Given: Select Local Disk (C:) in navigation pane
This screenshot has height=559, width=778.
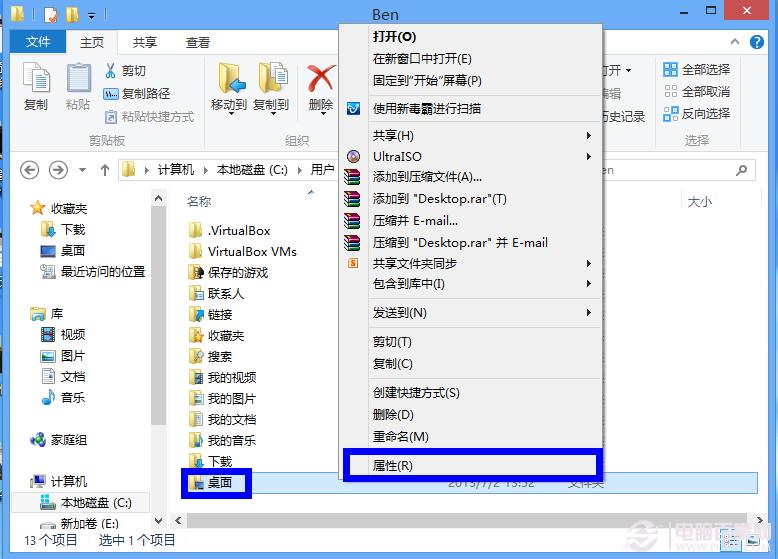Looking at the screenshot, I should 86,502.
